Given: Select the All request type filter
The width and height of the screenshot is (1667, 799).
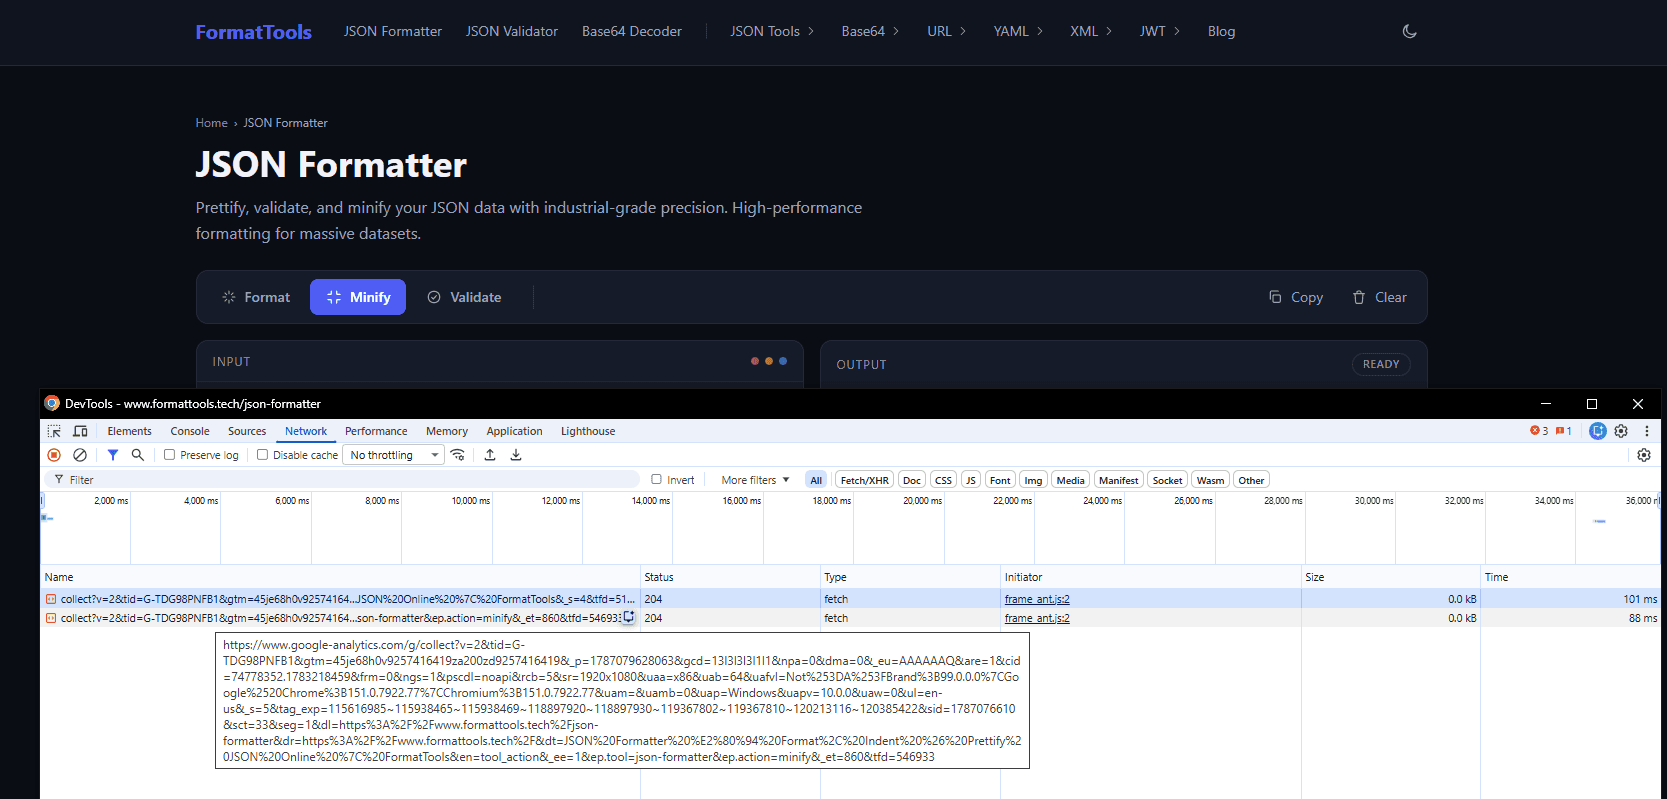Looking at the screenshot, I should 816,480.
